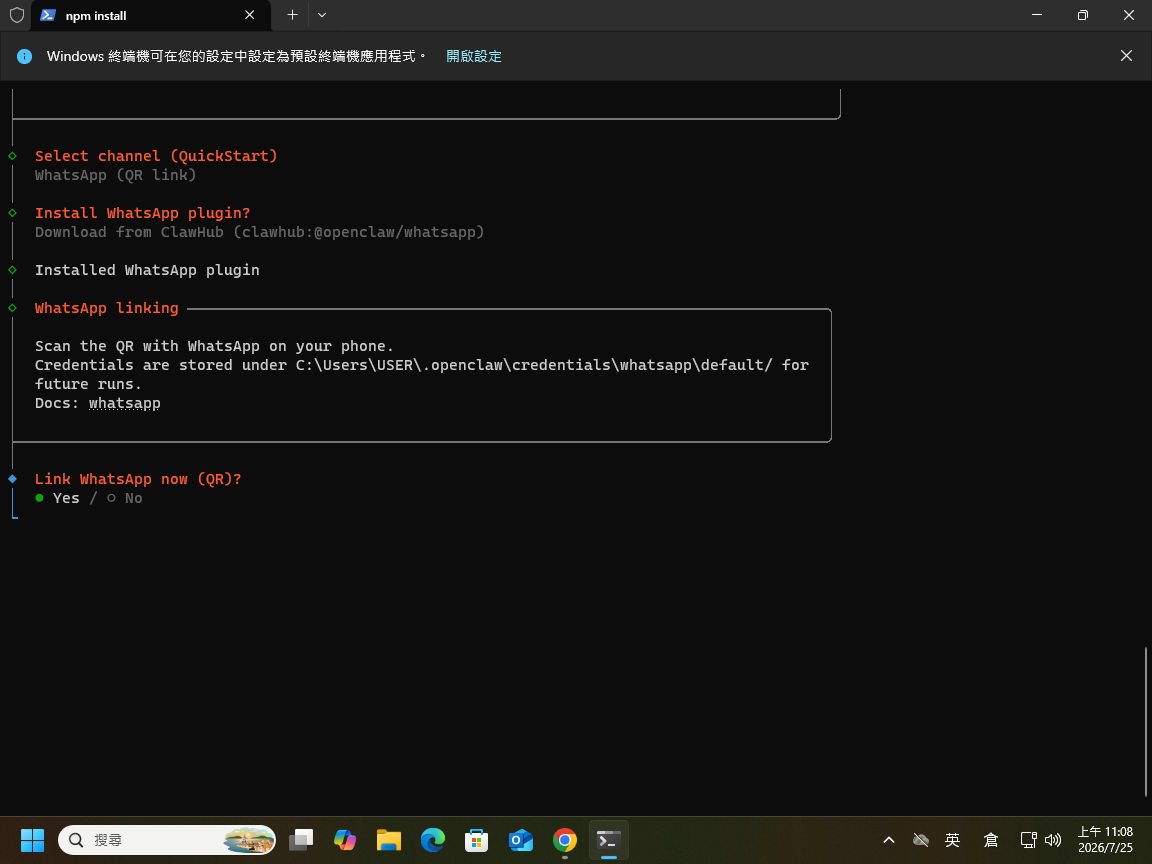The height and width of the screenshot is (864, 1152).
Task: Select the npm install tab
Action: coord(151,15)
